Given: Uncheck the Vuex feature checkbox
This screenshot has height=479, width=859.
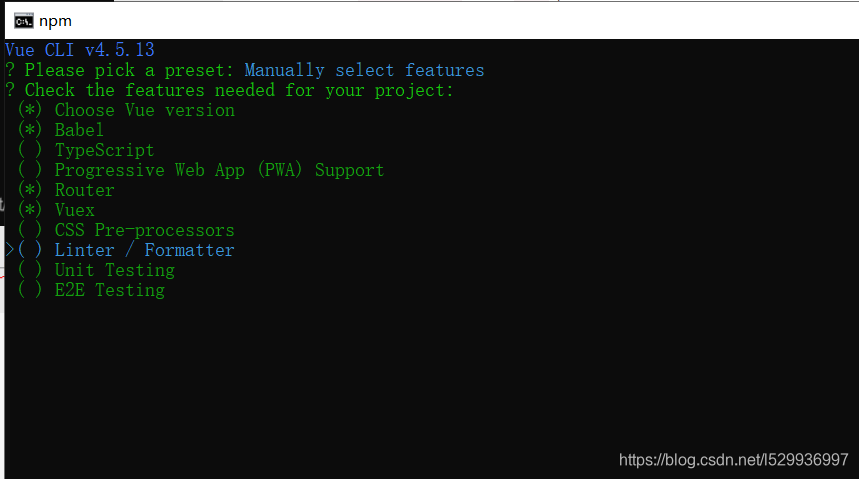Looking at the screenshot, I should point(30,210).
